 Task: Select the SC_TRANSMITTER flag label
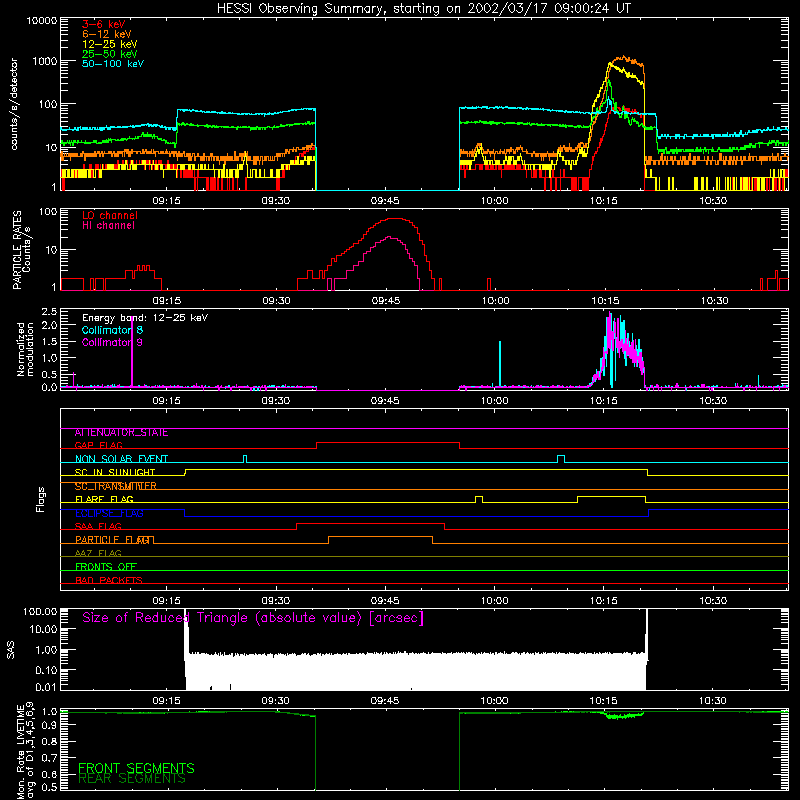(116, 486)
